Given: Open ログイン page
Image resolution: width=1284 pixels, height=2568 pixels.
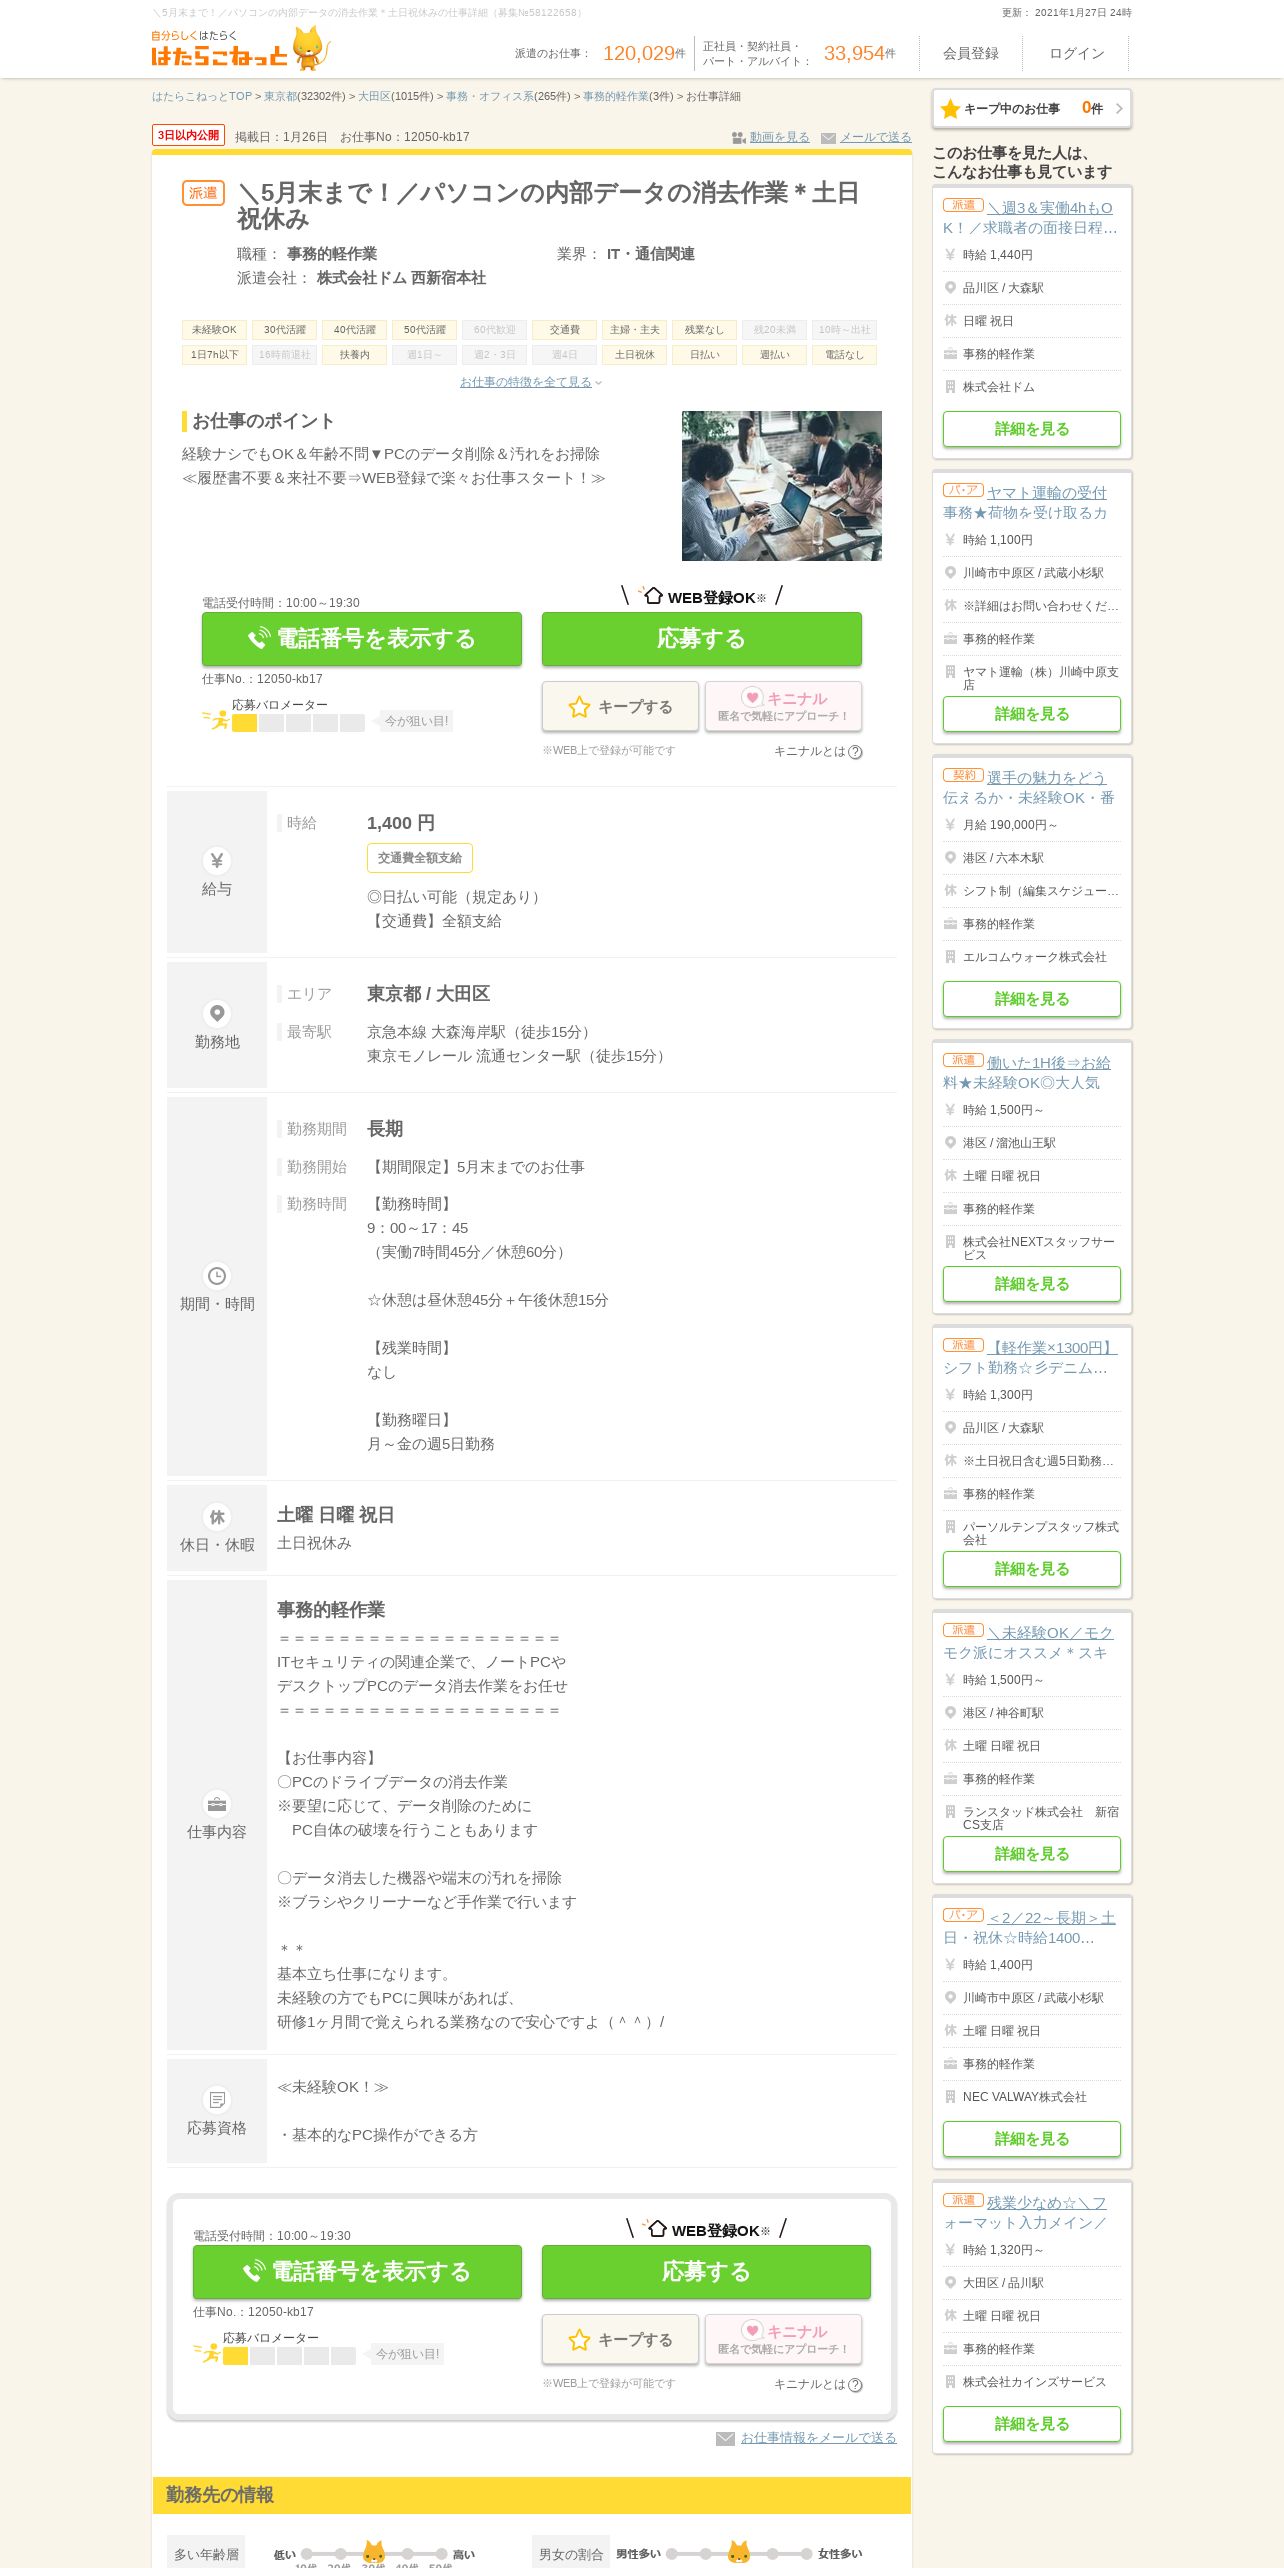Looking at the screenshot, I should click(1077, 53).
